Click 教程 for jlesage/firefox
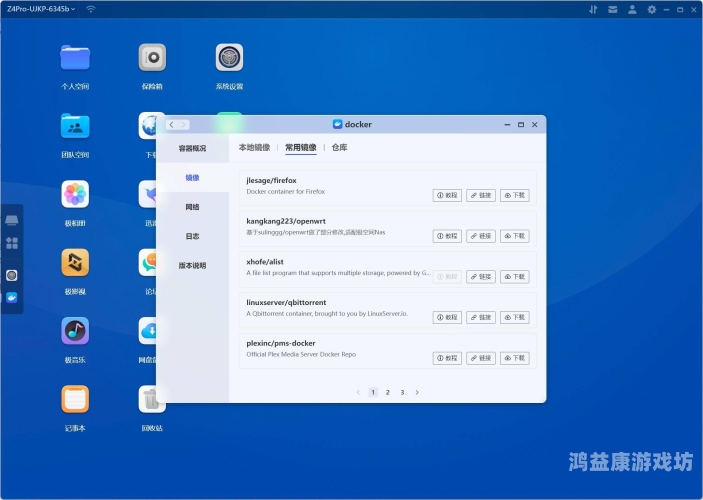 coord(447,196)
